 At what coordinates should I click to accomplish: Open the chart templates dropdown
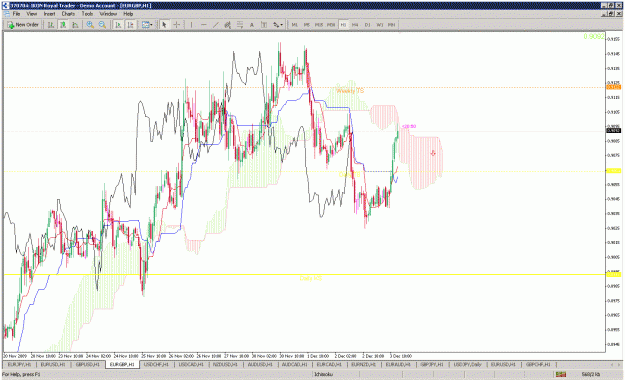(x=147, y=25)
